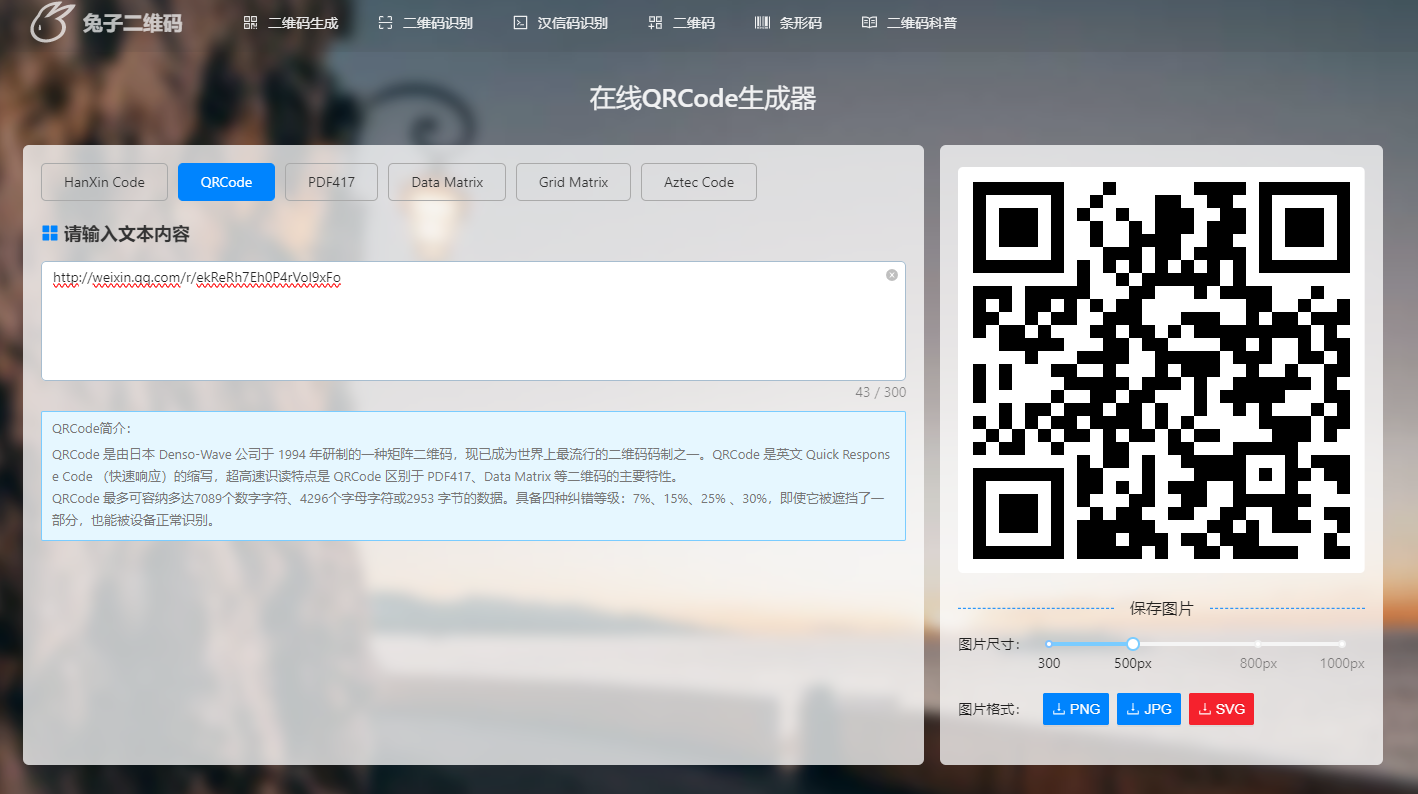Click the 图片格式 label
Screen dimensions: 1418x794
click(990, 709)
